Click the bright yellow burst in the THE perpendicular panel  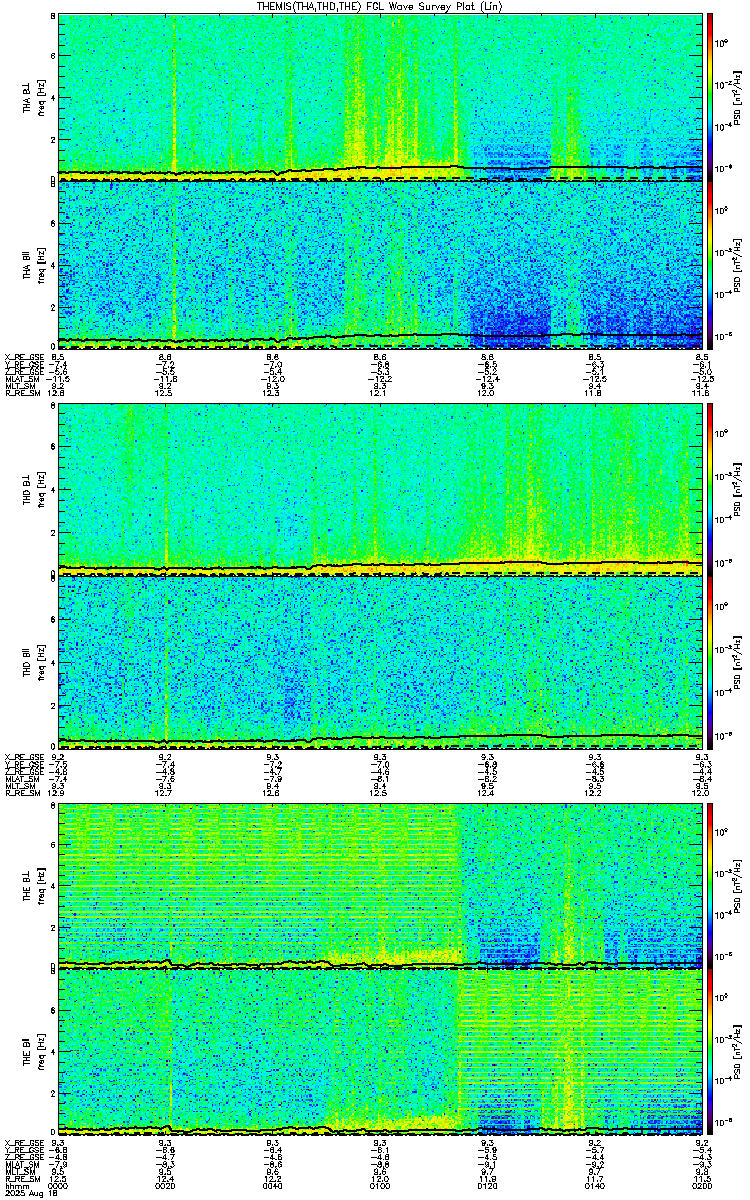[568, 925]
